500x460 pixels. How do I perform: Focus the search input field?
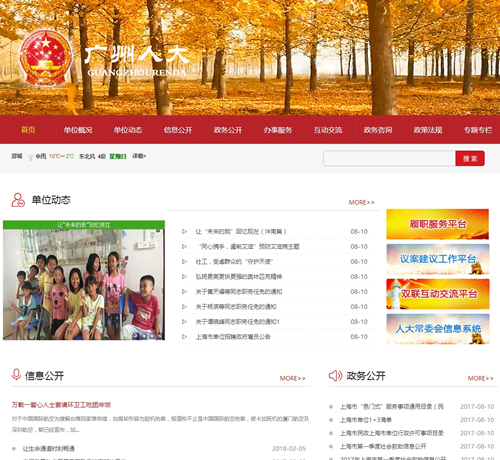[x=389, y=158]
